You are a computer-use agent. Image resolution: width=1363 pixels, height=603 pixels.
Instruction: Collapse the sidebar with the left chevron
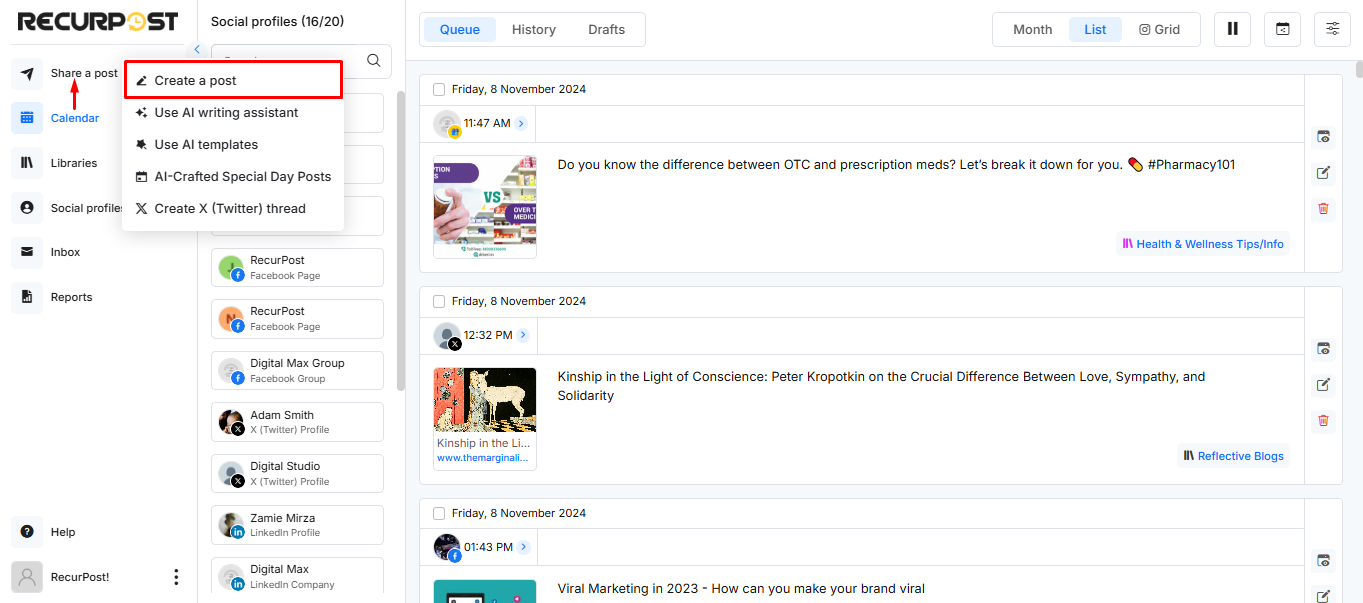point(197,50)
